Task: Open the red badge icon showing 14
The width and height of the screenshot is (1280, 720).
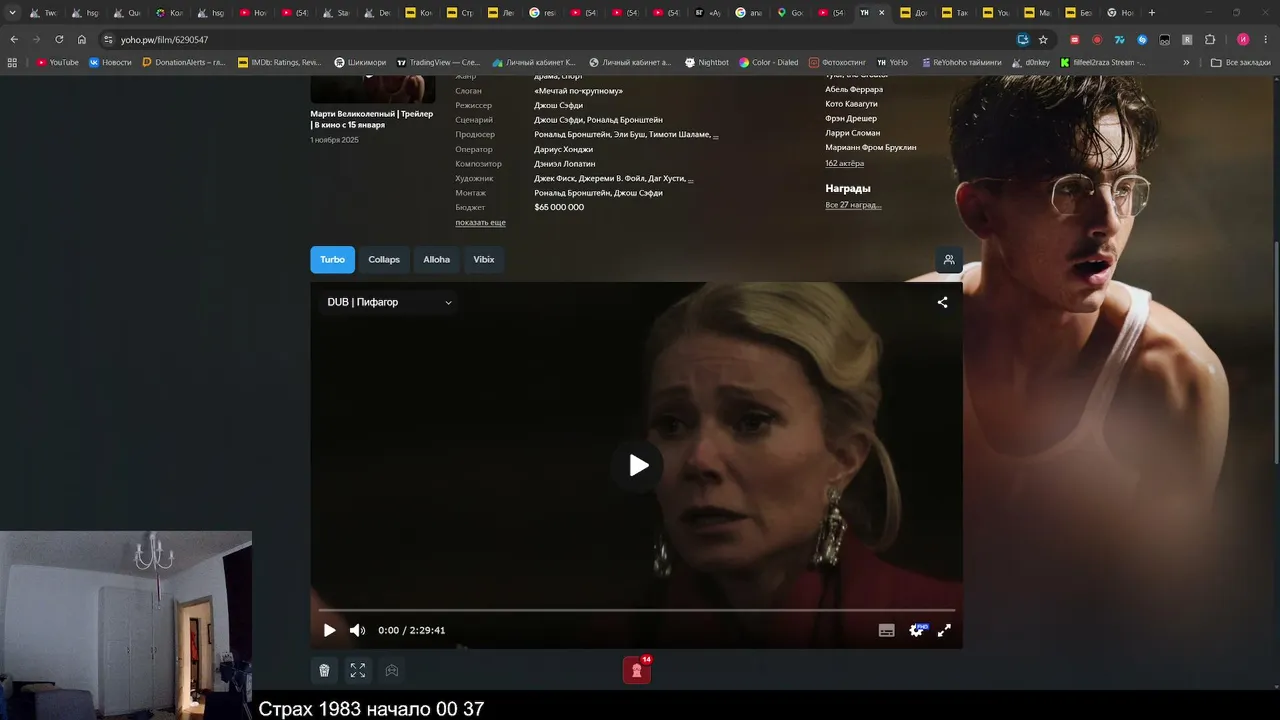Action: (637, 669)
